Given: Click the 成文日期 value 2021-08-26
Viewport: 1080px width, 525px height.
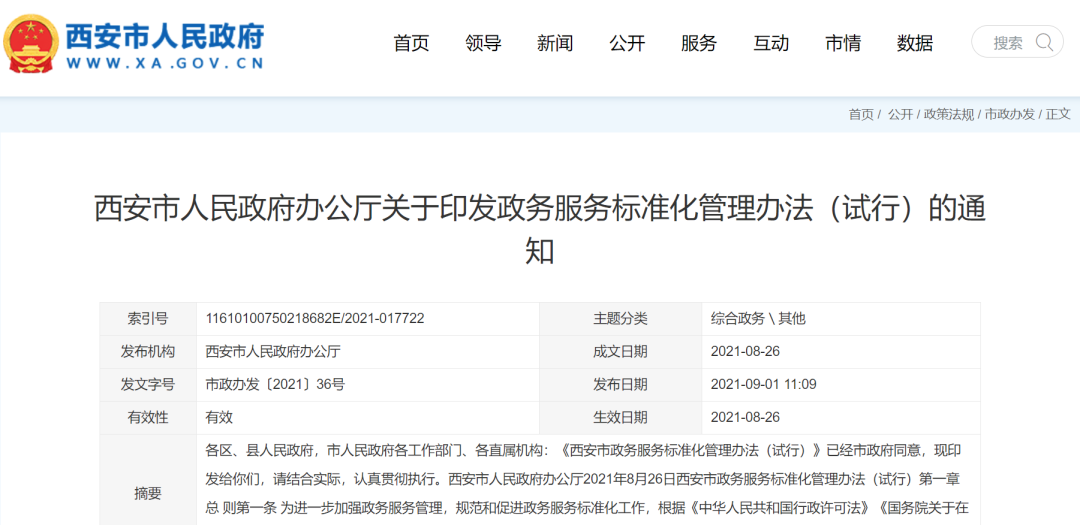Looking at the screenshot, I should pyautogui.click(x=745, y=352).
